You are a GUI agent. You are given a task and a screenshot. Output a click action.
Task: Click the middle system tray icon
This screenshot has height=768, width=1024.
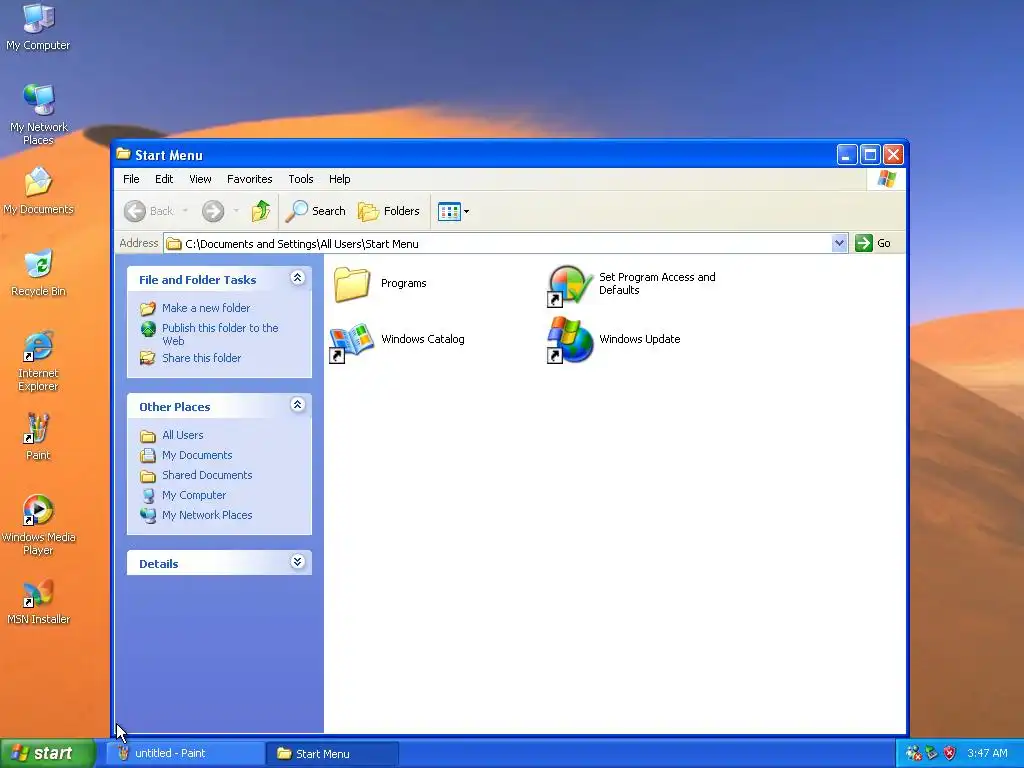pyautogui.click(x=931, y=753)
